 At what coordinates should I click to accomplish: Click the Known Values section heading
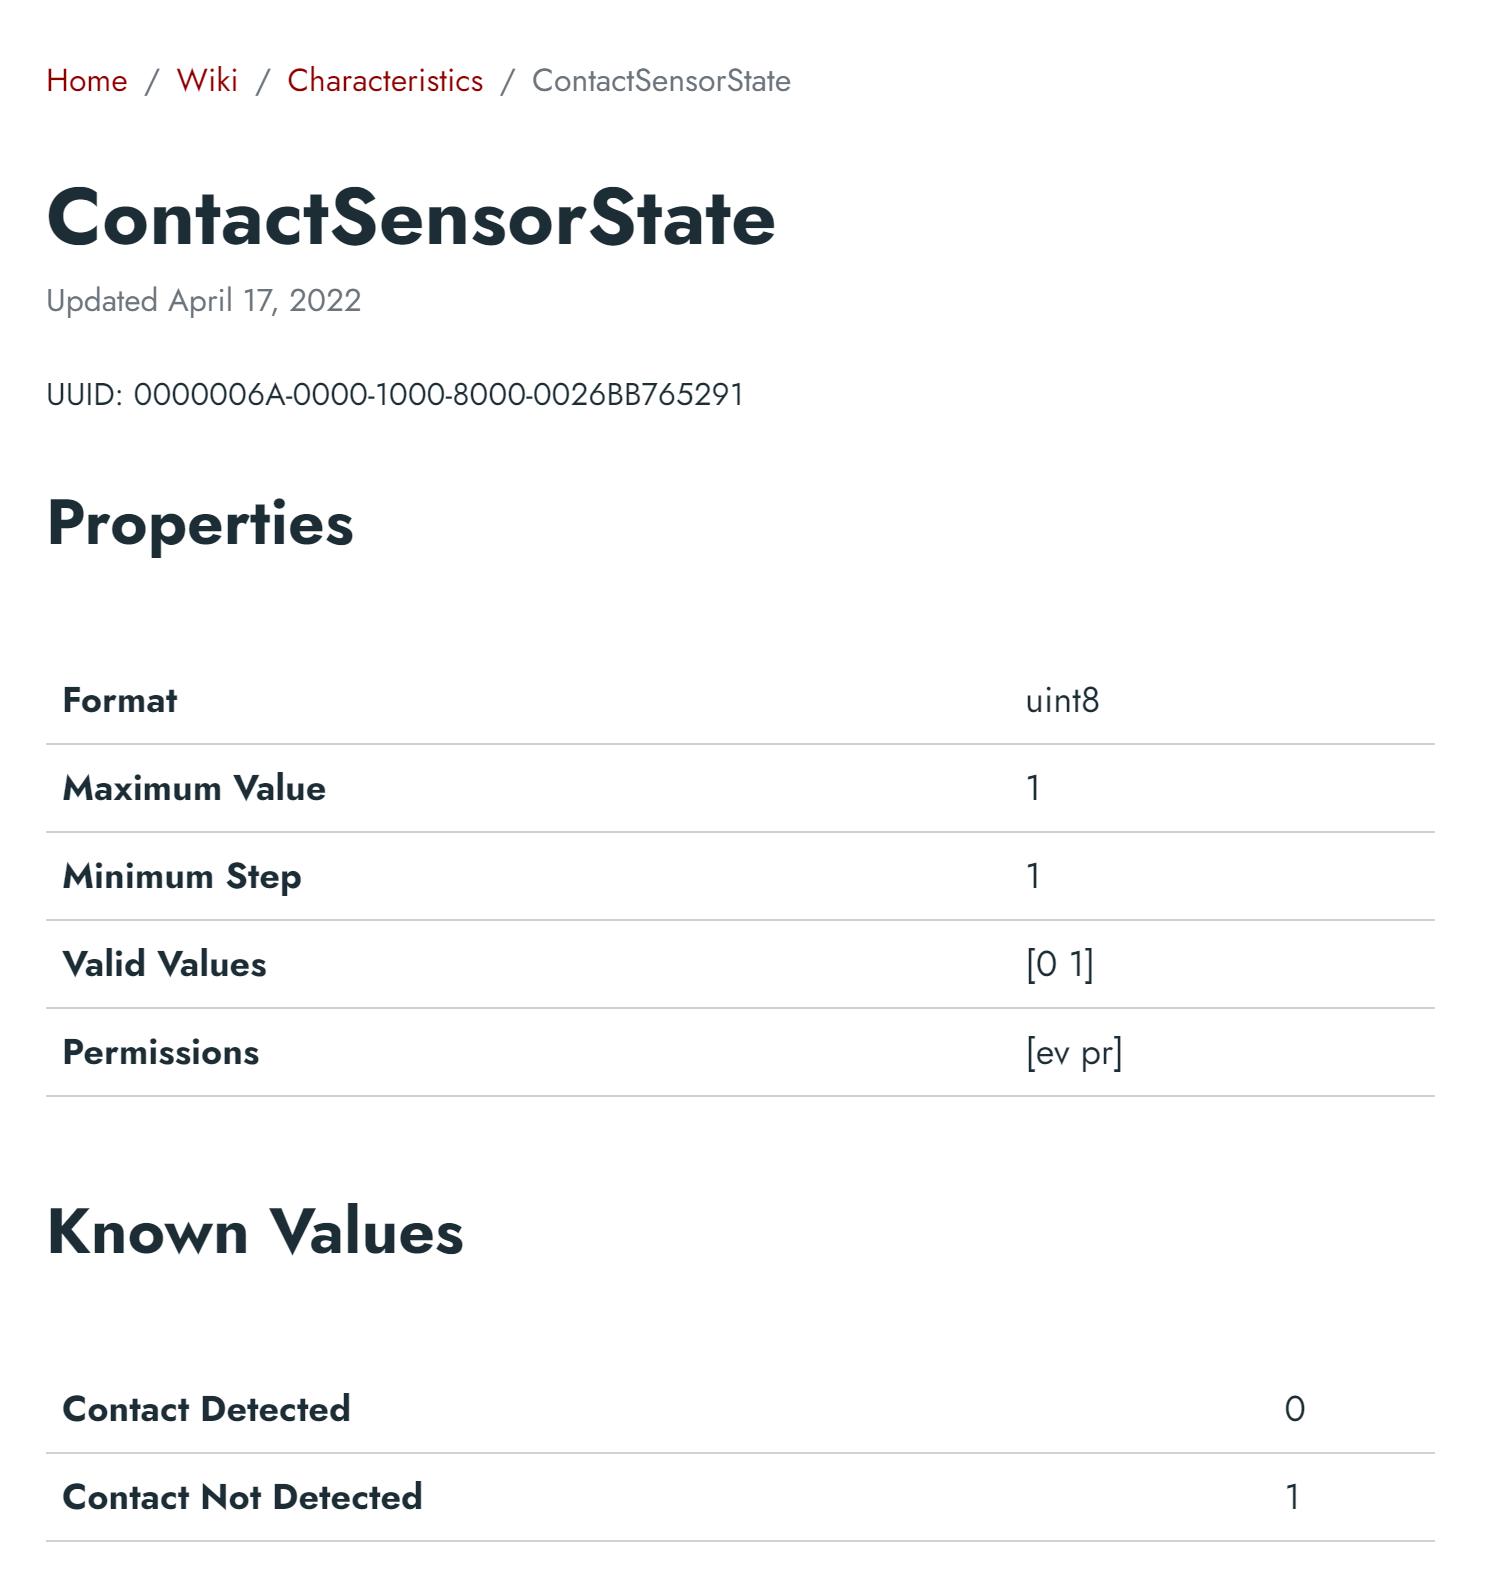255,1231
